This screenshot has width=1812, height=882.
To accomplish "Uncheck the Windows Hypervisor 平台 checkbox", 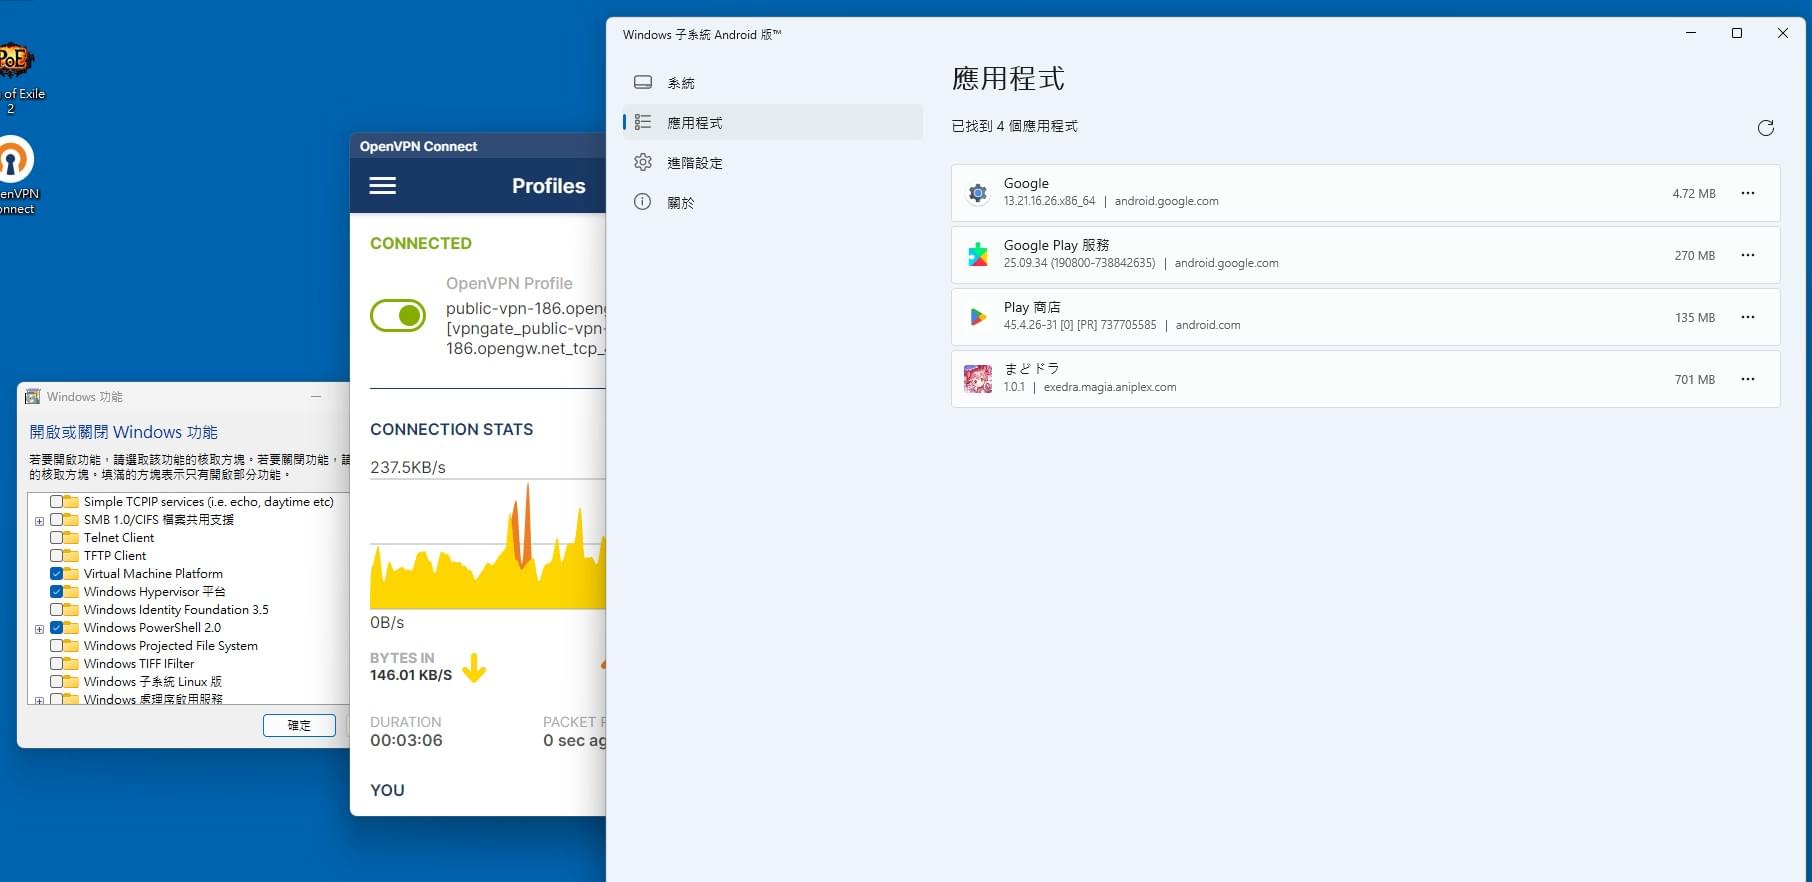I will [x=56, y=592].
